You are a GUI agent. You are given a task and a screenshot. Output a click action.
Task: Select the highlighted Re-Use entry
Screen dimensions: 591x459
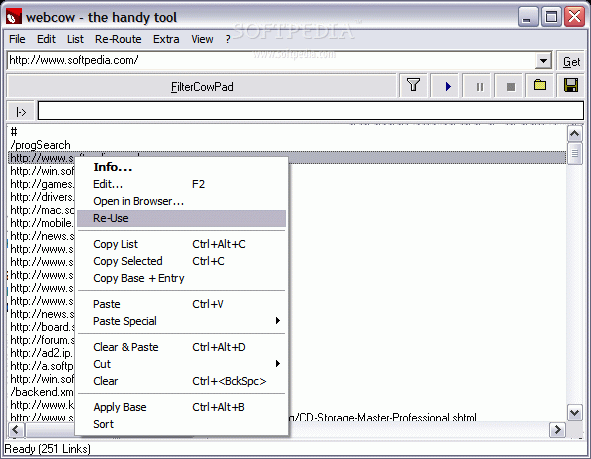(181, 218)
